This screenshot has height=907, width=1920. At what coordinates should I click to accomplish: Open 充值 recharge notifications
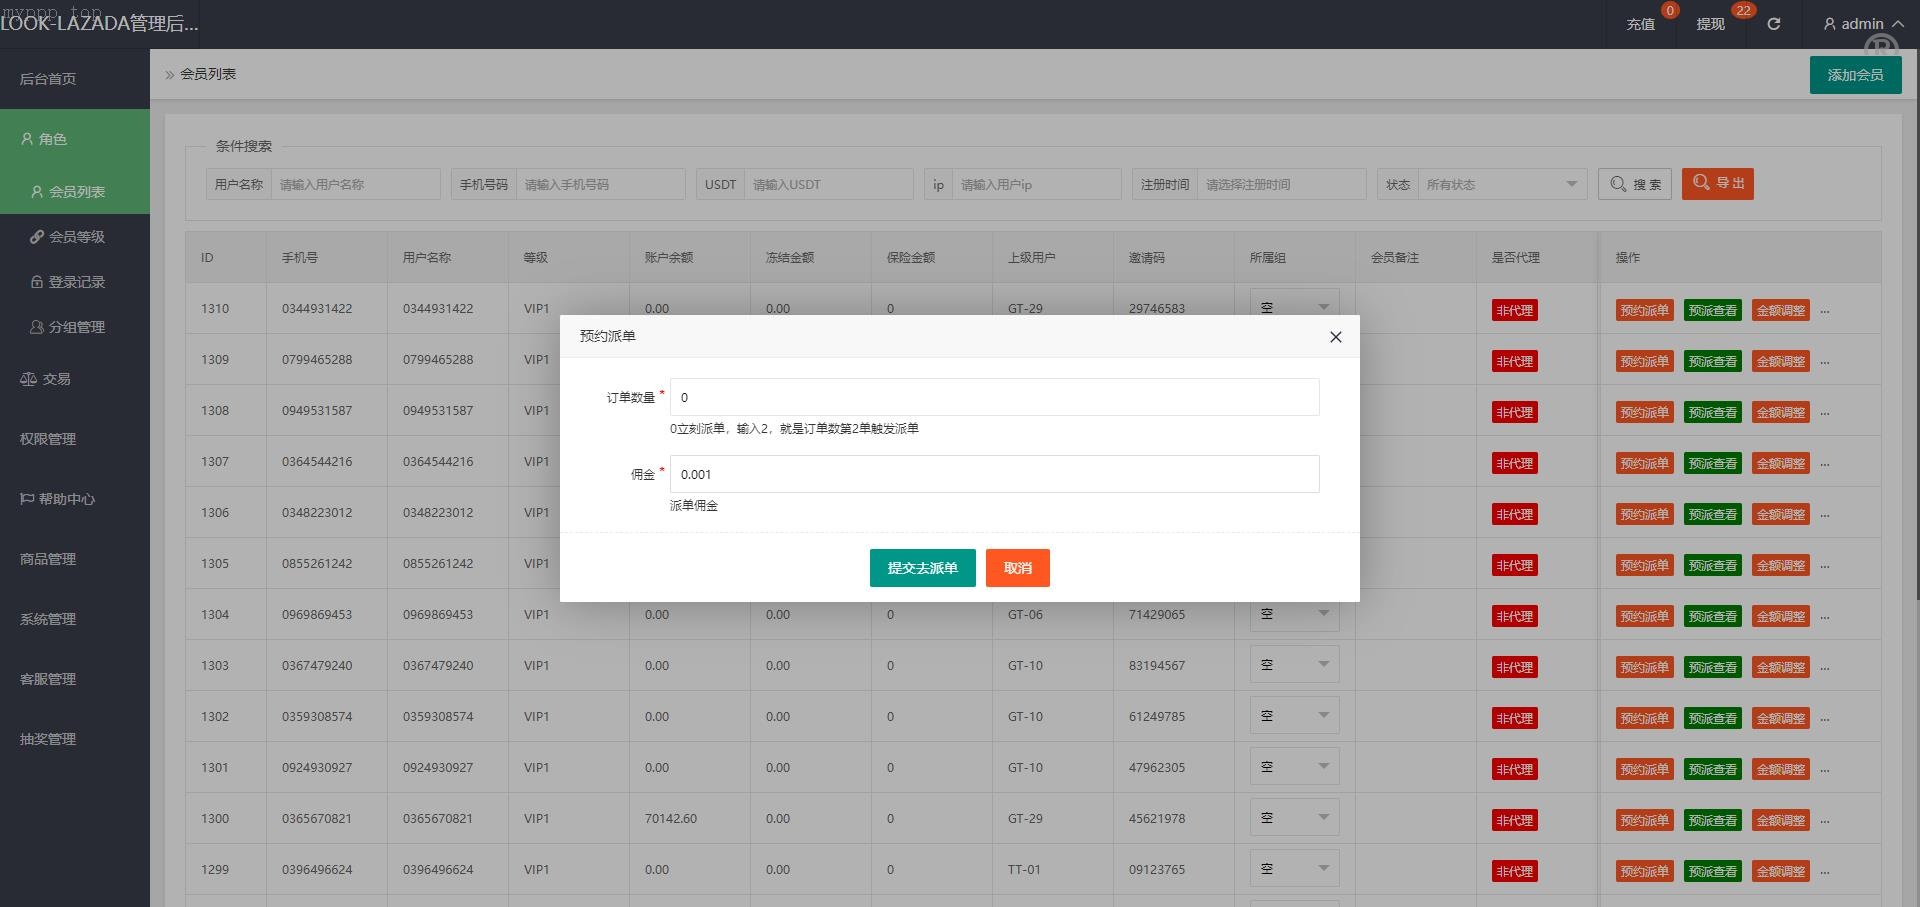(x=1640, y=24)
